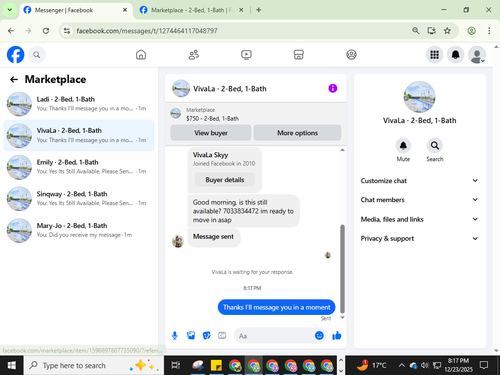
Task: Click the More options button
Action: pyautogui.click(x=297, y=133)
